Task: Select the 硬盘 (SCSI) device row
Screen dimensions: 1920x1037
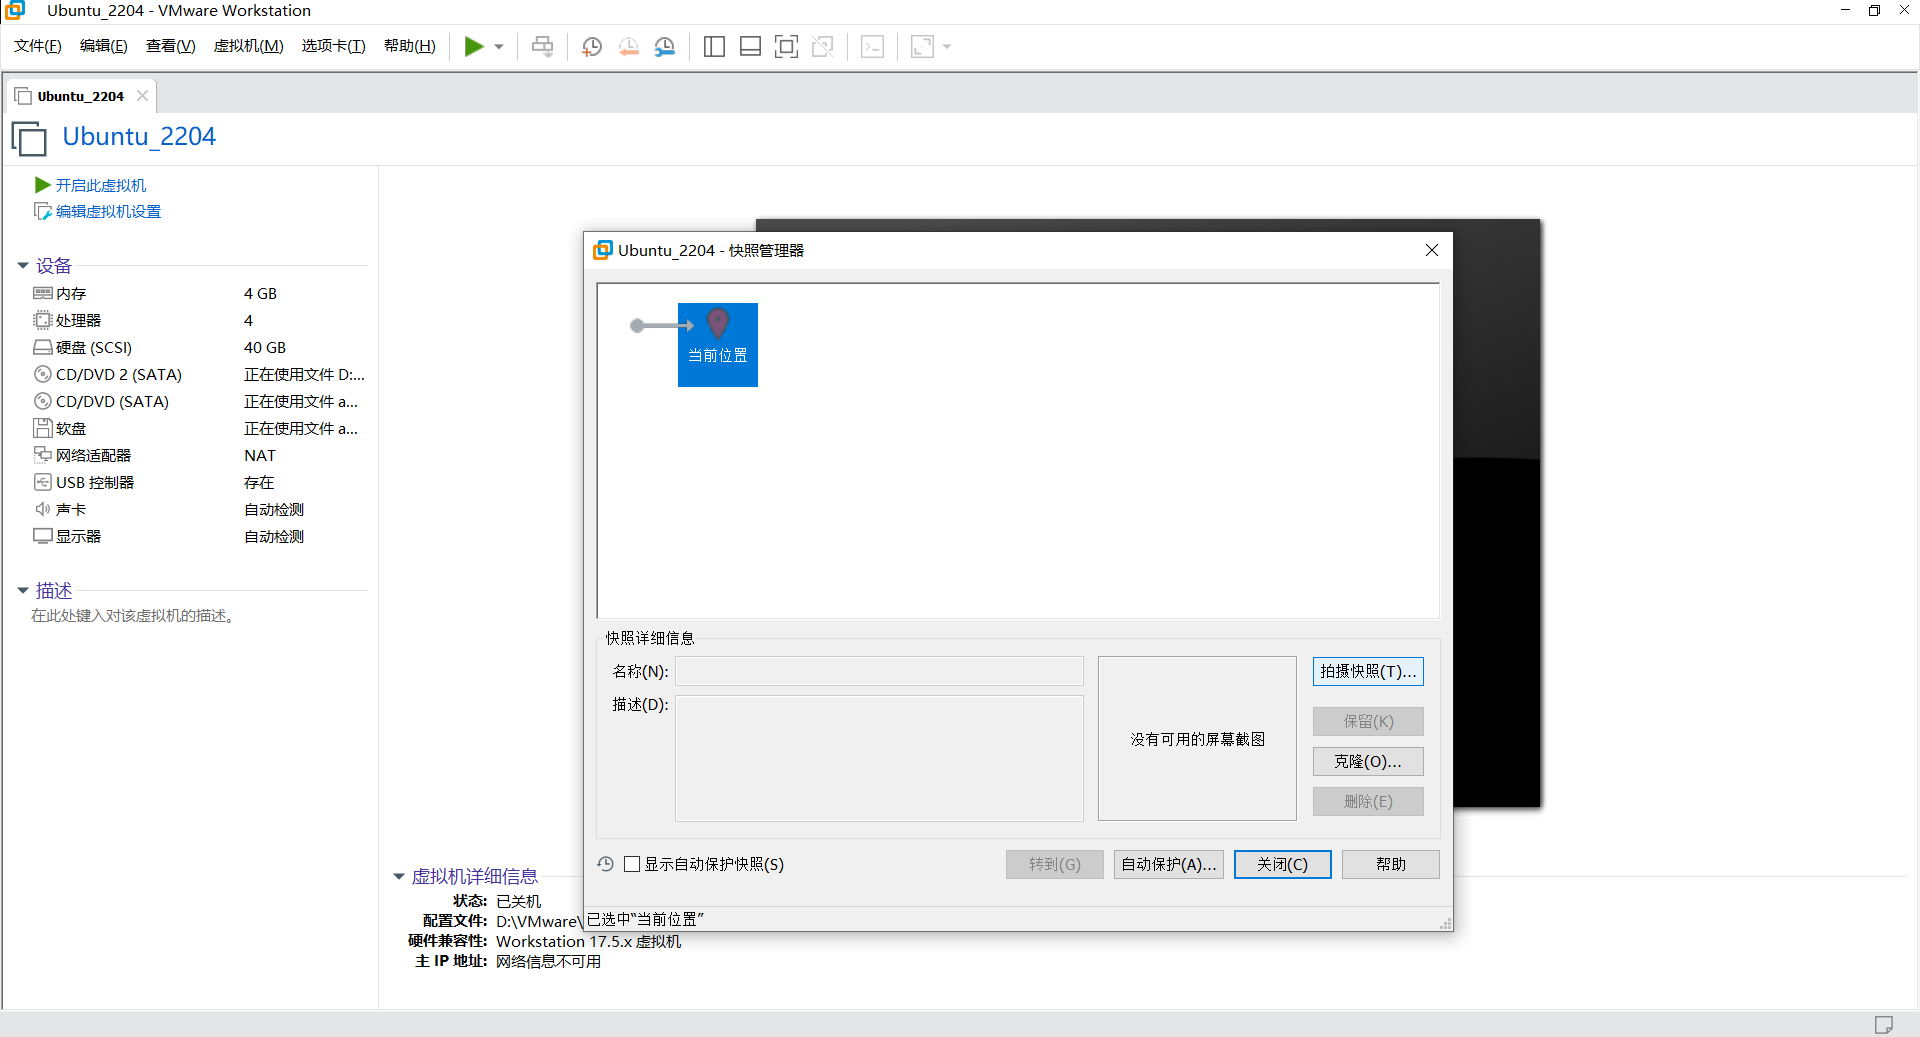Action: coord(199,347)
